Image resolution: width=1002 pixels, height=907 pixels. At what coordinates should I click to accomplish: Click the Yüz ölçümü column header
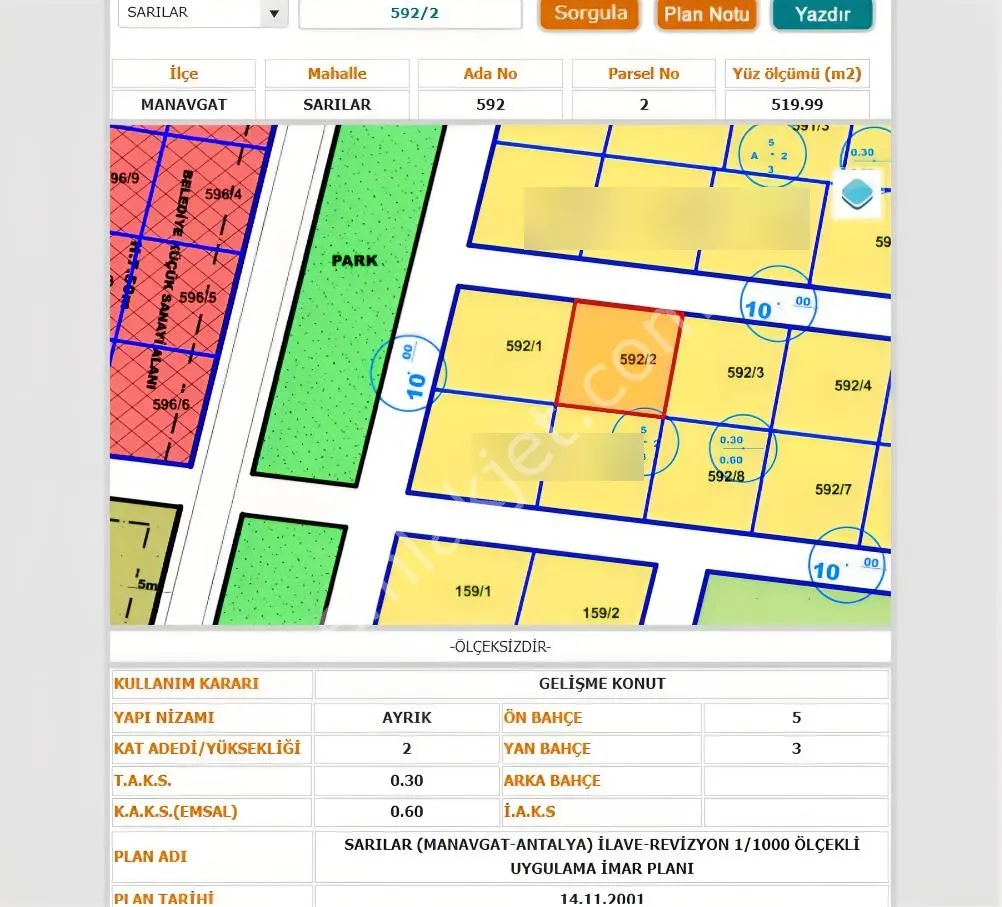(x=797, y=74)
